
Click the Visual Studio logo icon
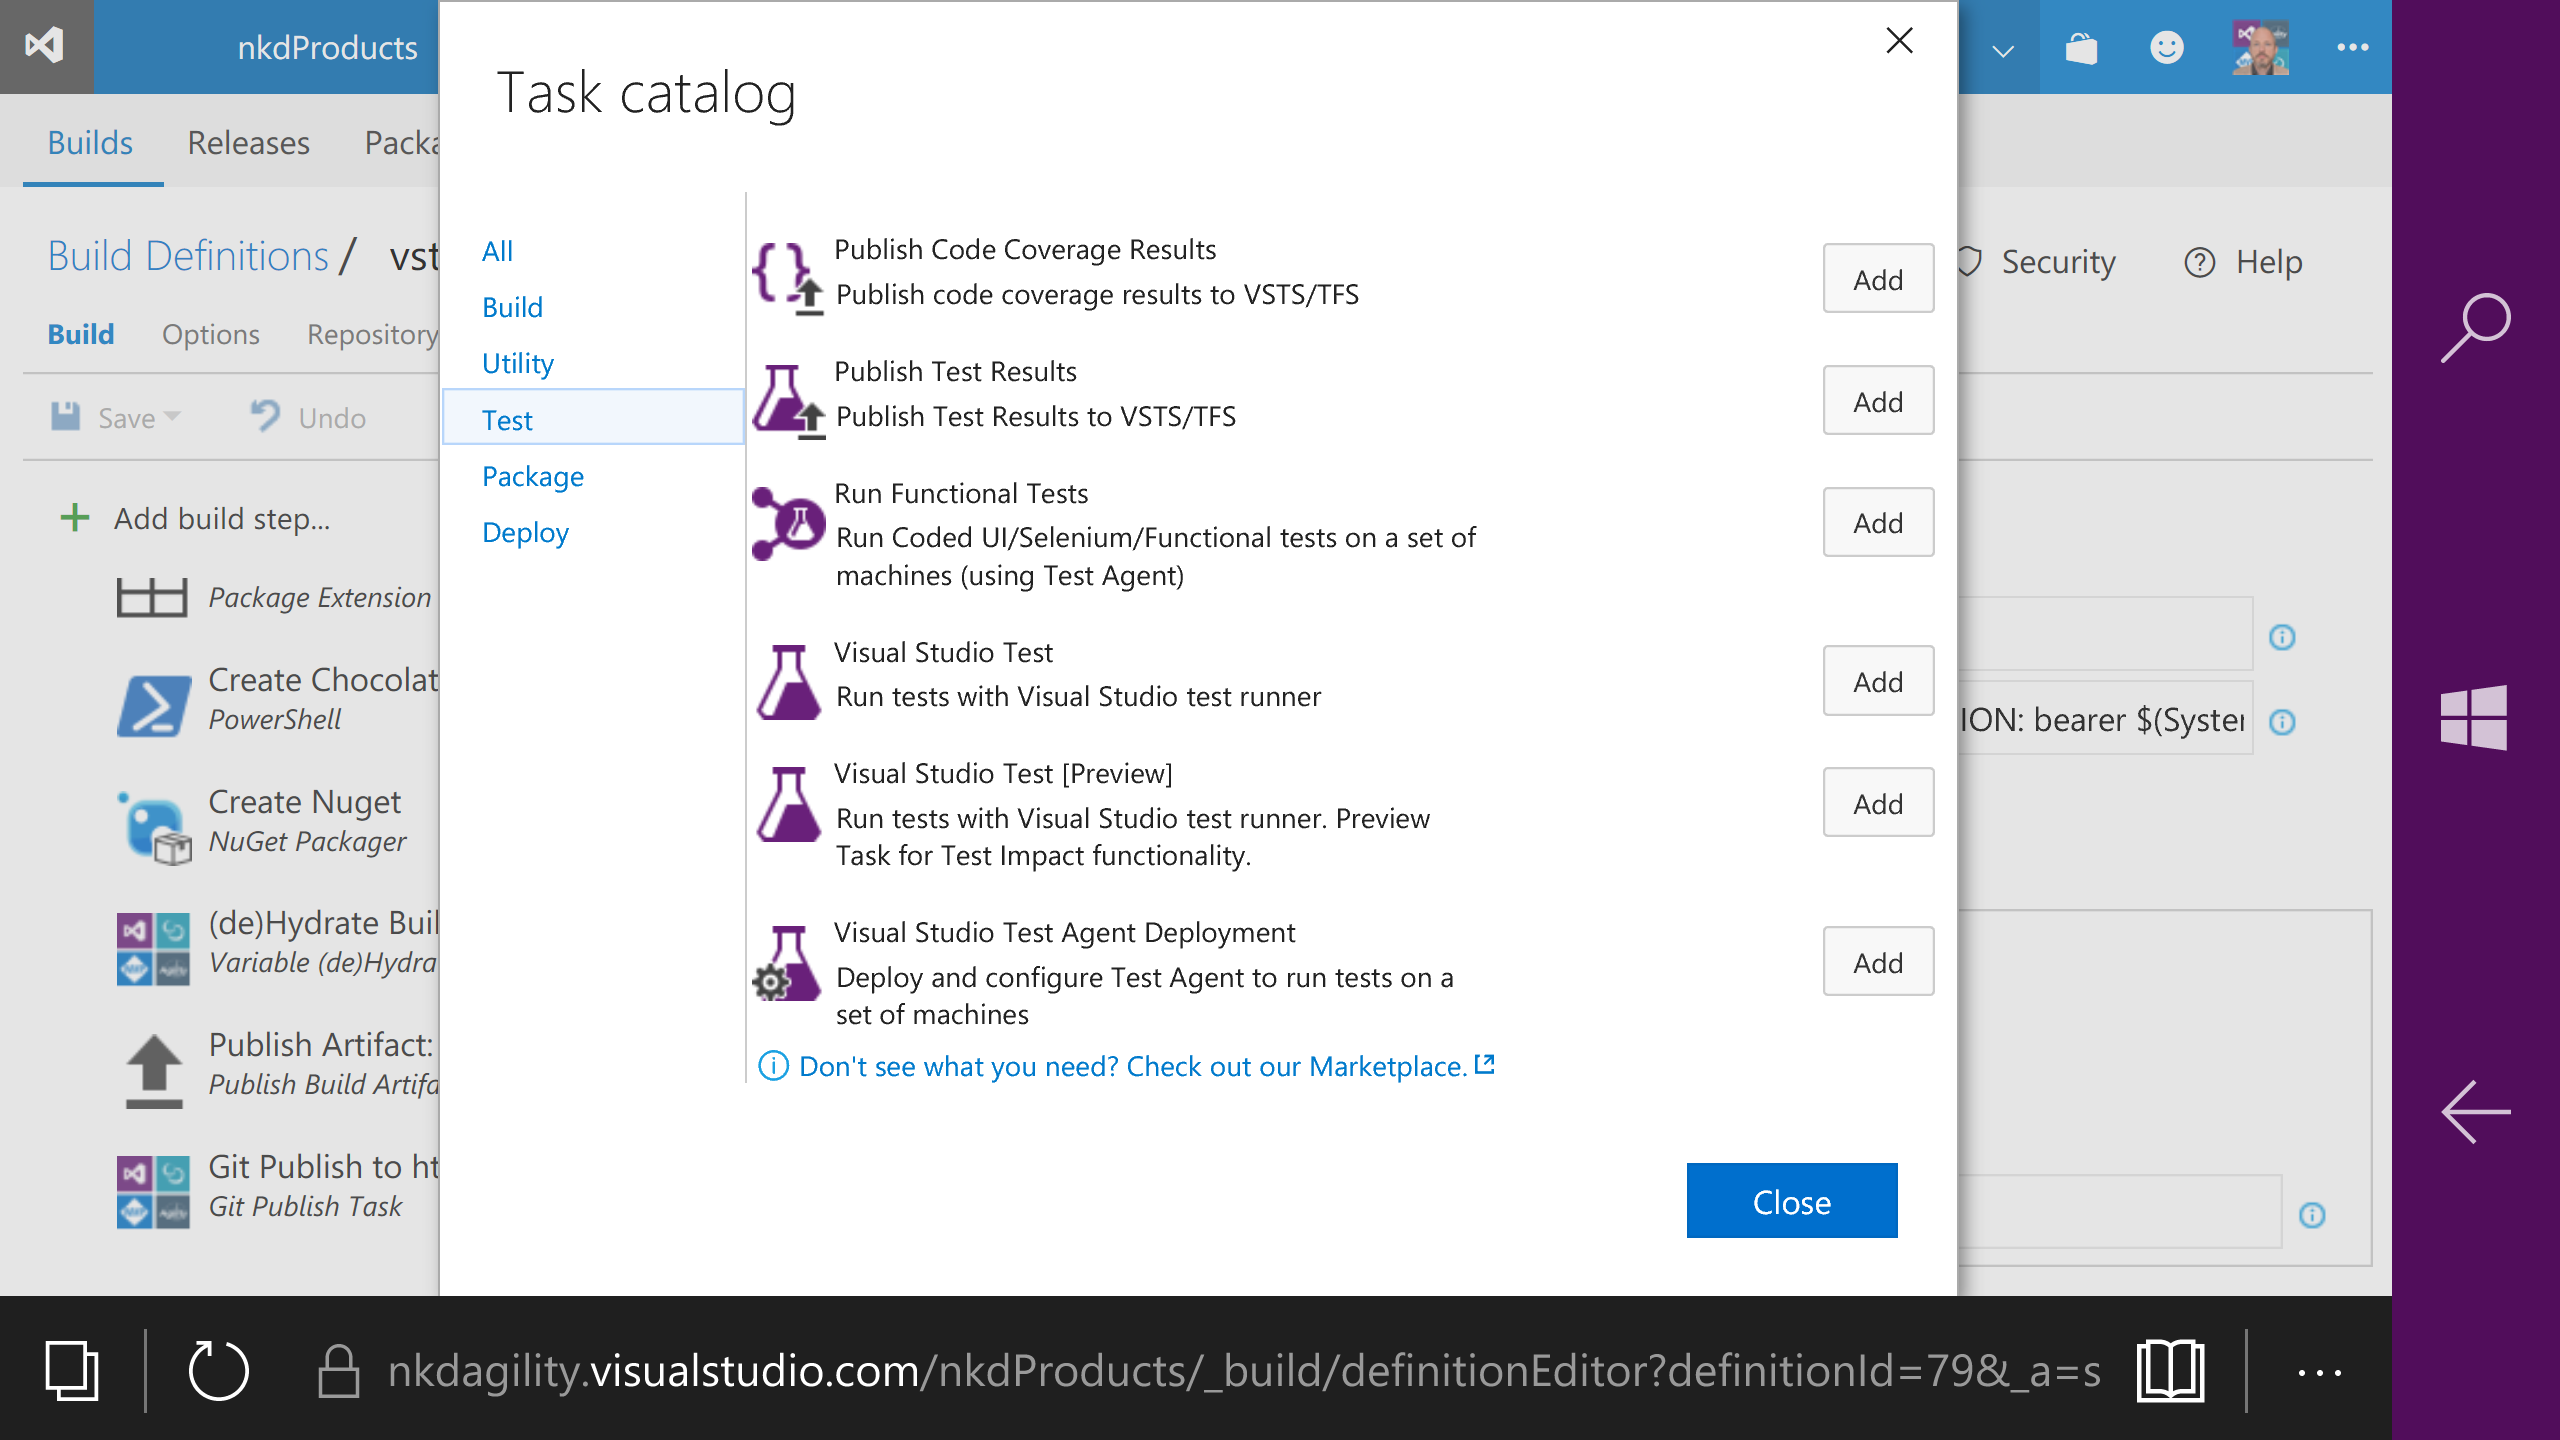point(45,46)
